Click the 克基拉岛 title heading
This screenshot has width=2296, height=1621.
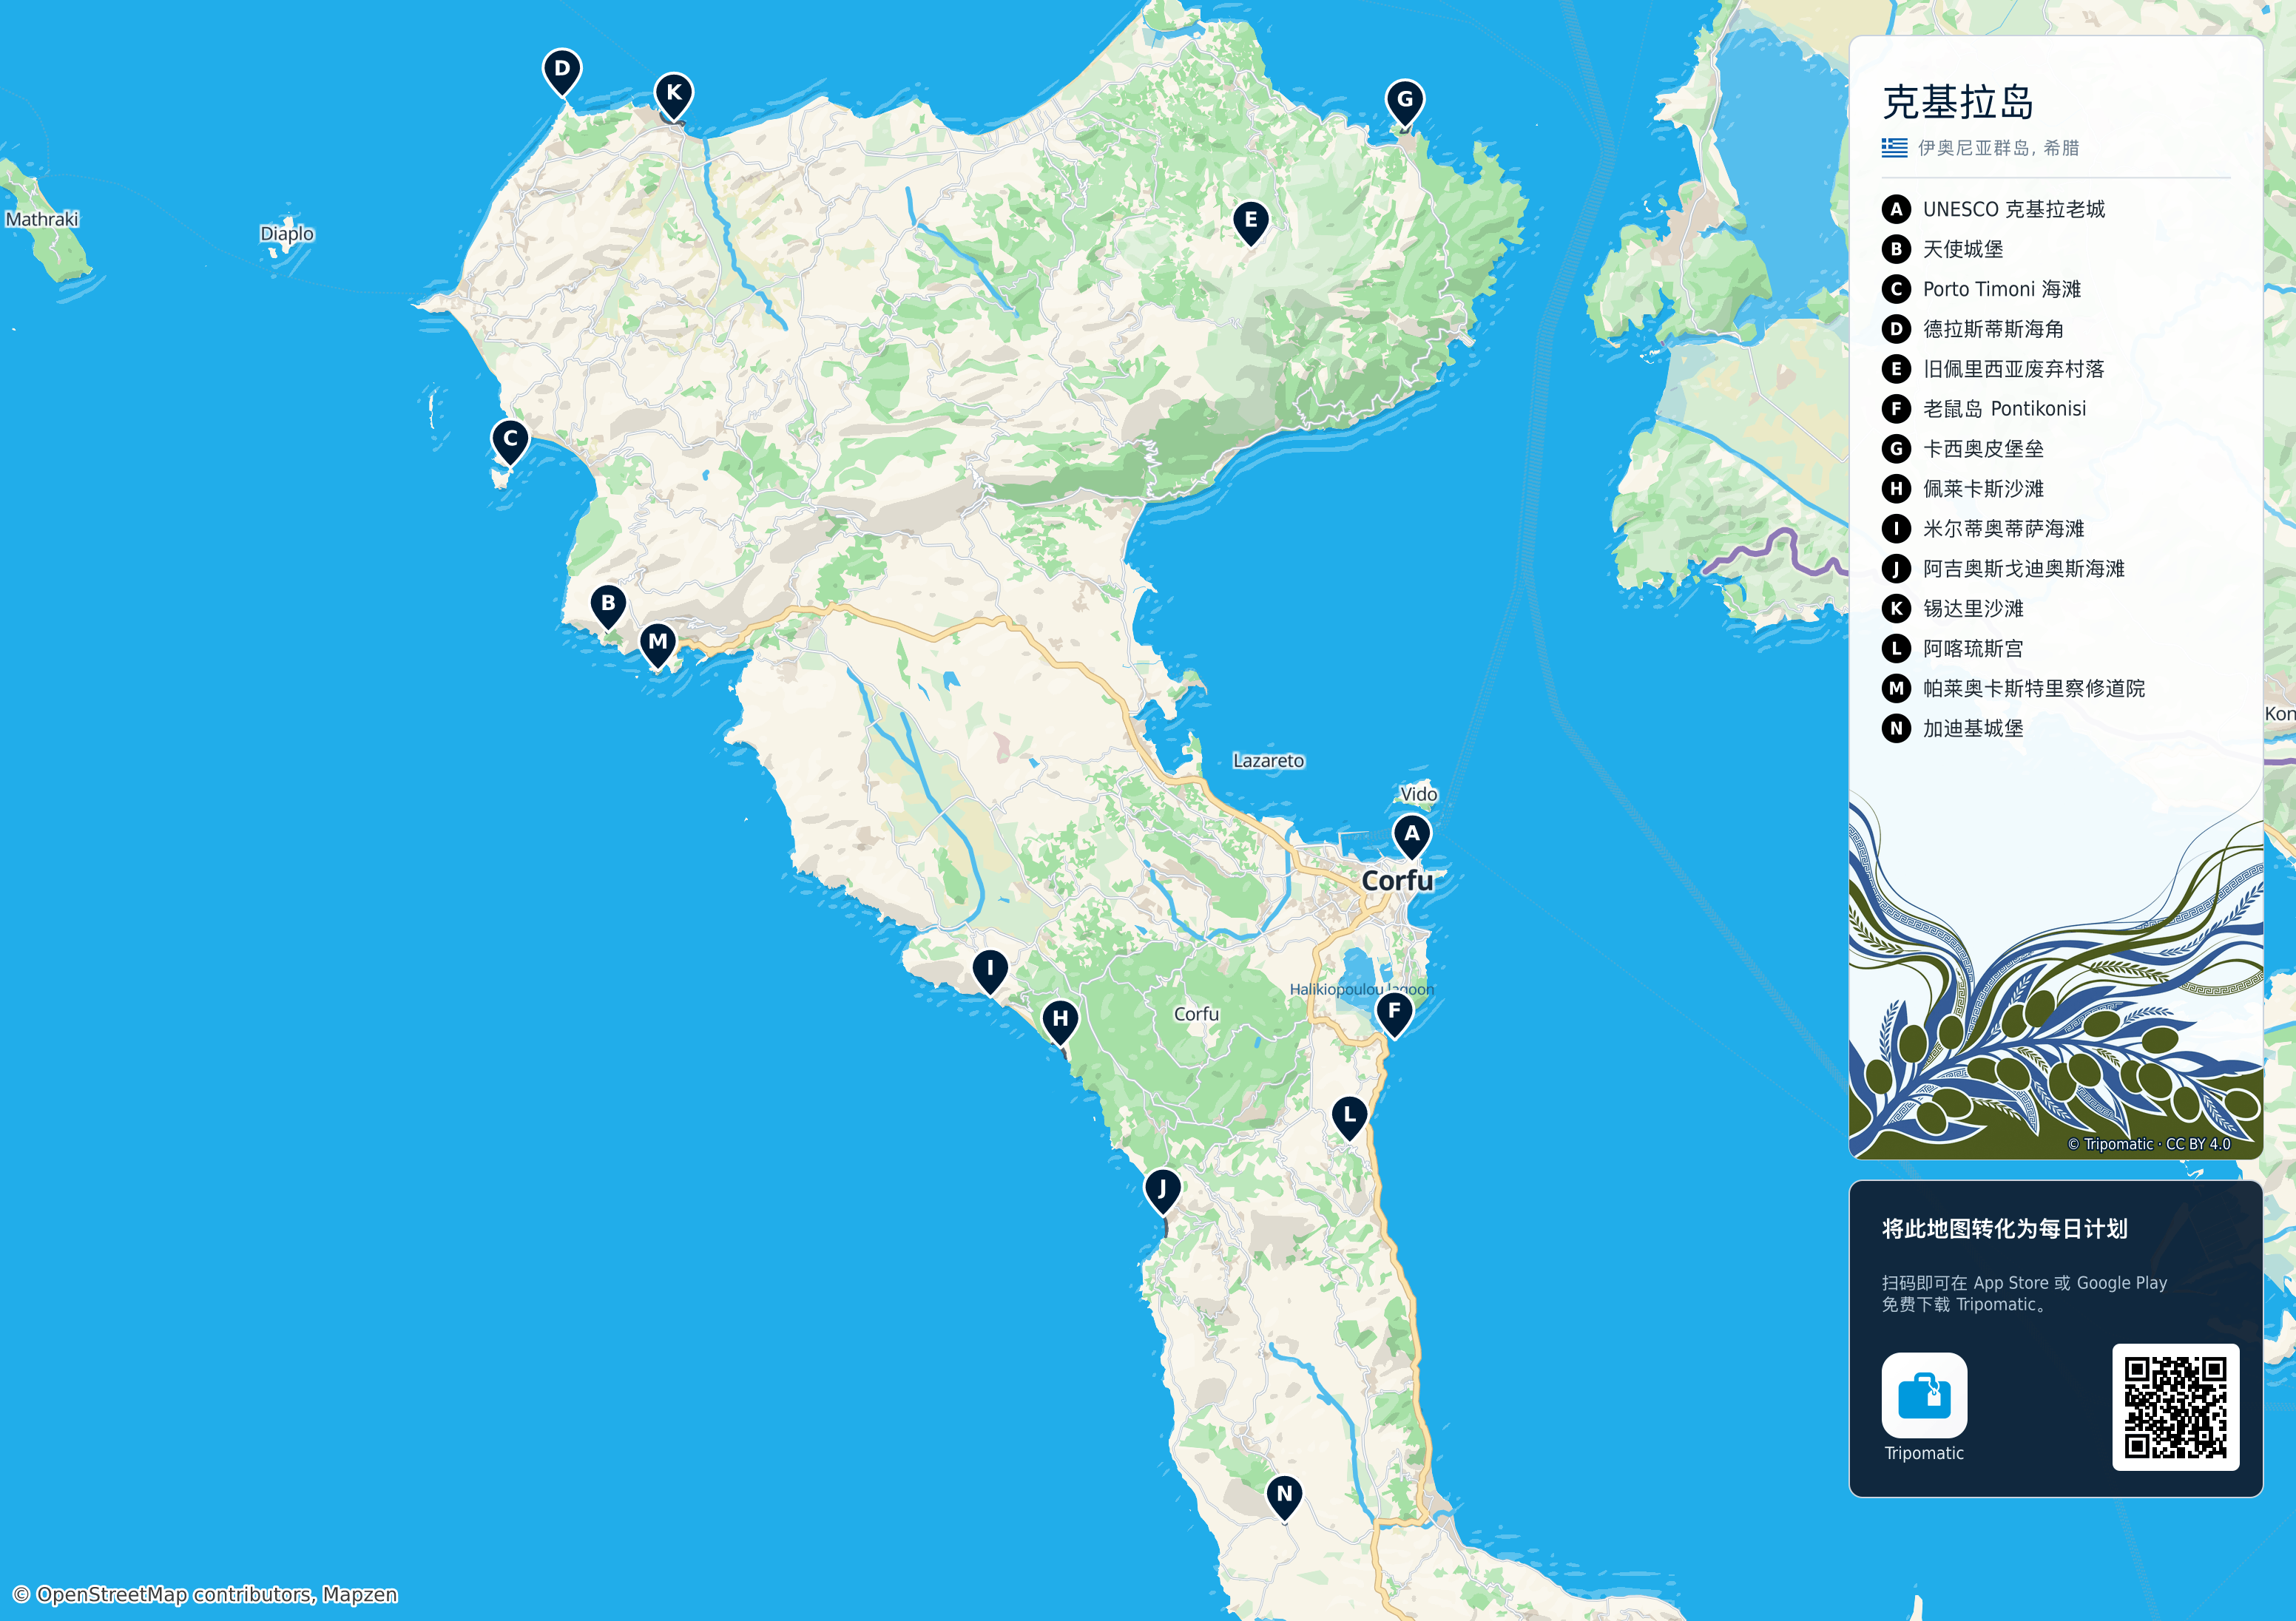pos(1958,102)
